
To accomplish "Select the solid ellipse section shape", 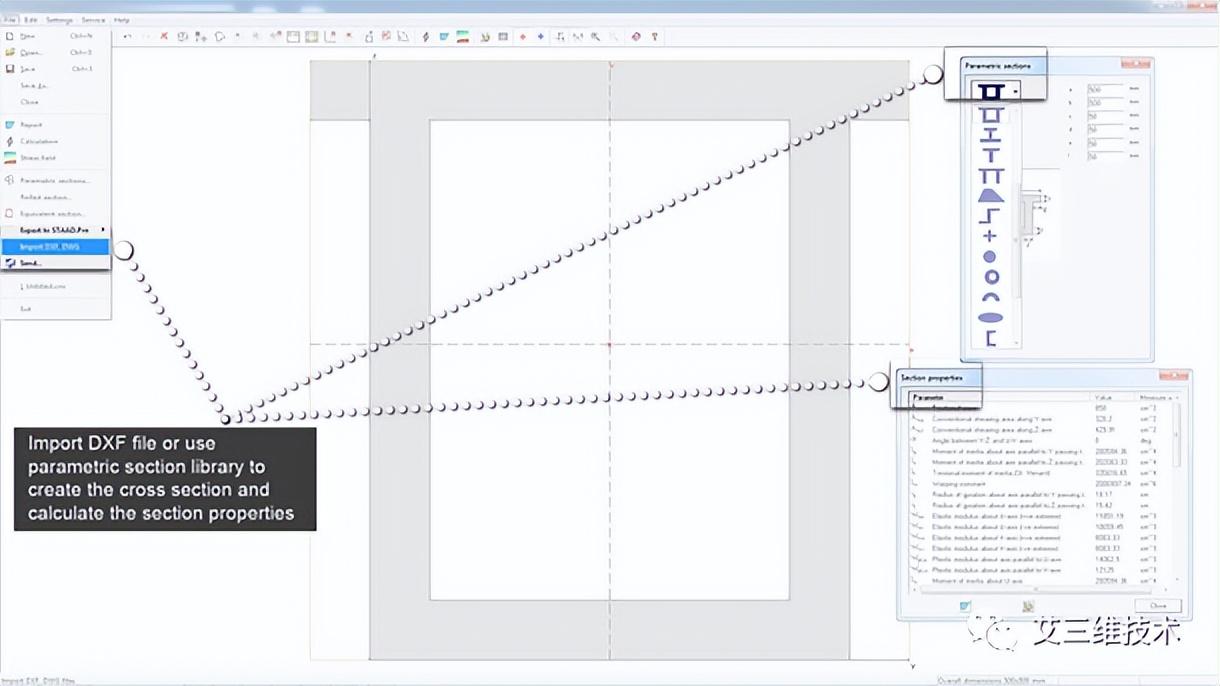I will (990, 318).
